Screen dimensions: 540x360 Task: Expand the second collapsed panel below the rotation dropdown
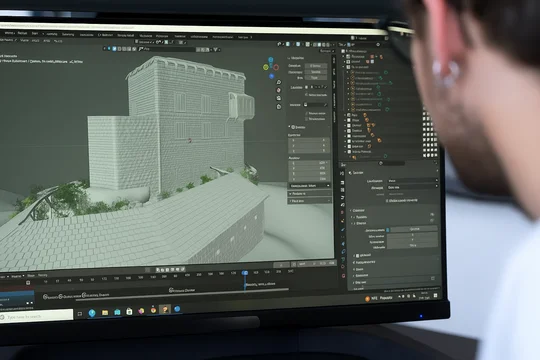309,201
